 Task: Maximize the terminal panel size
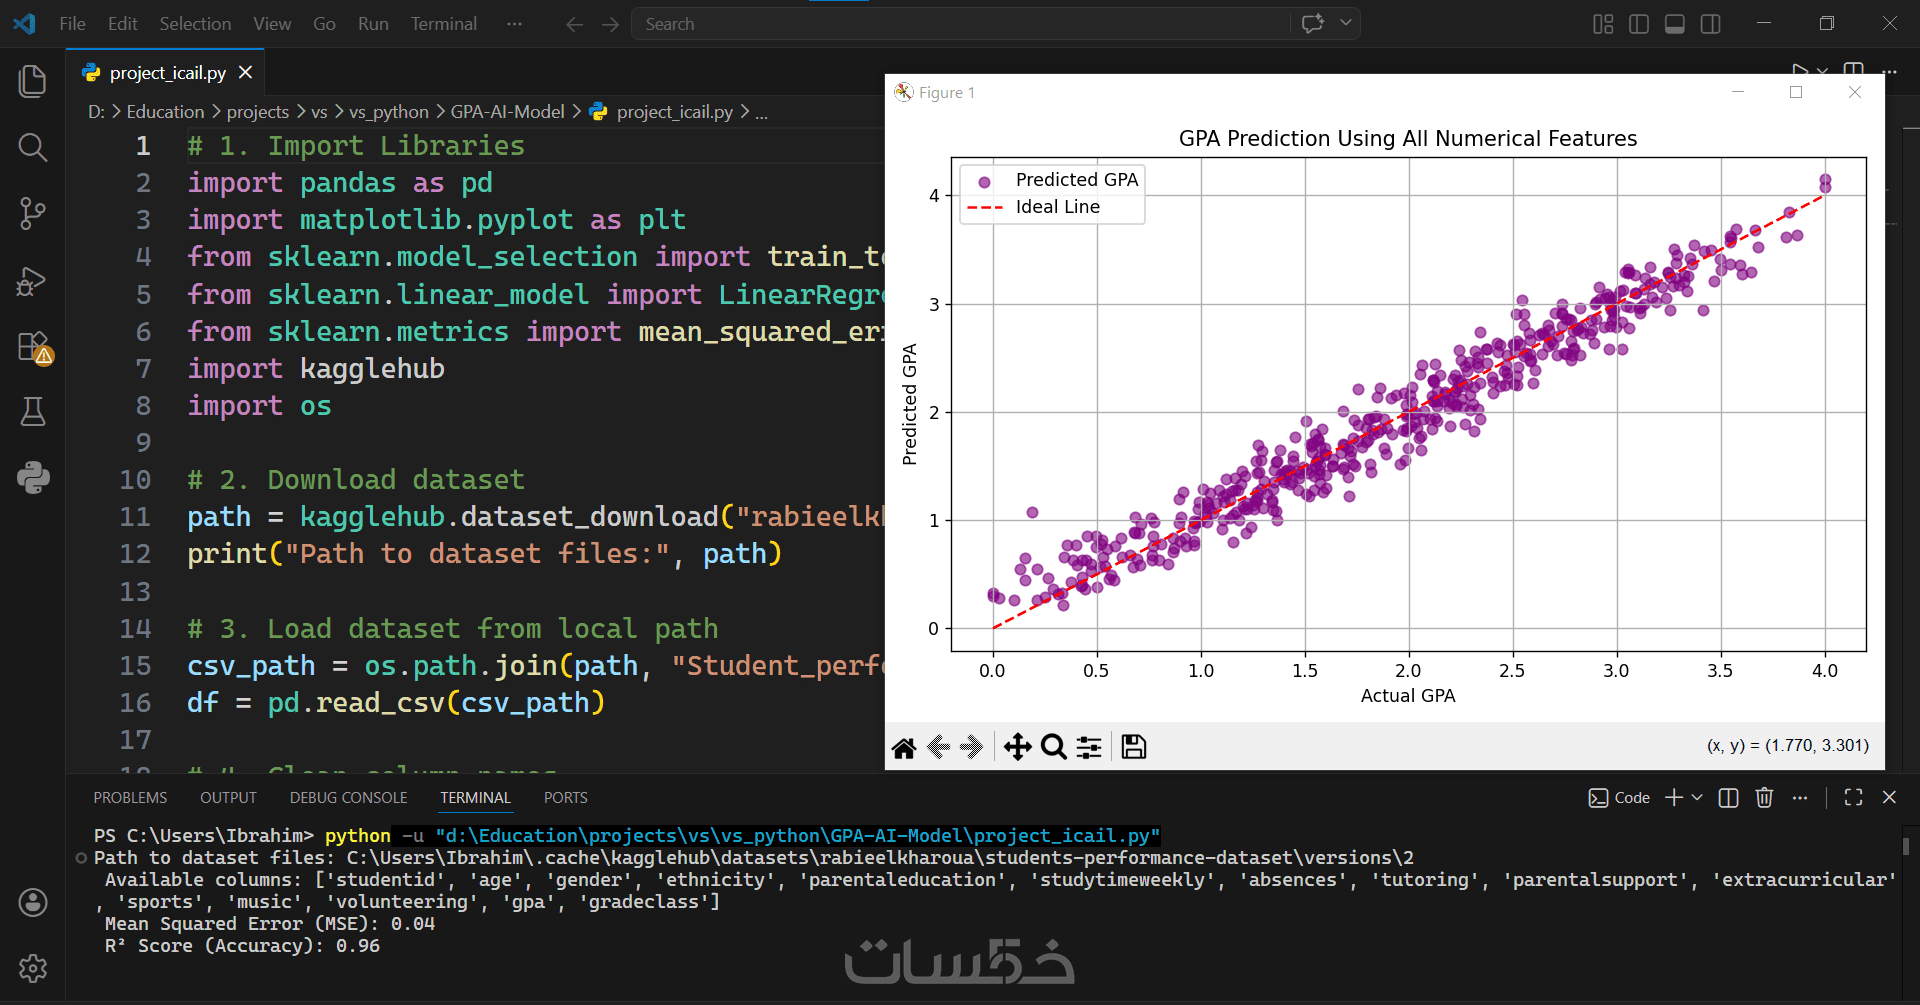(x=1853, y=797)
